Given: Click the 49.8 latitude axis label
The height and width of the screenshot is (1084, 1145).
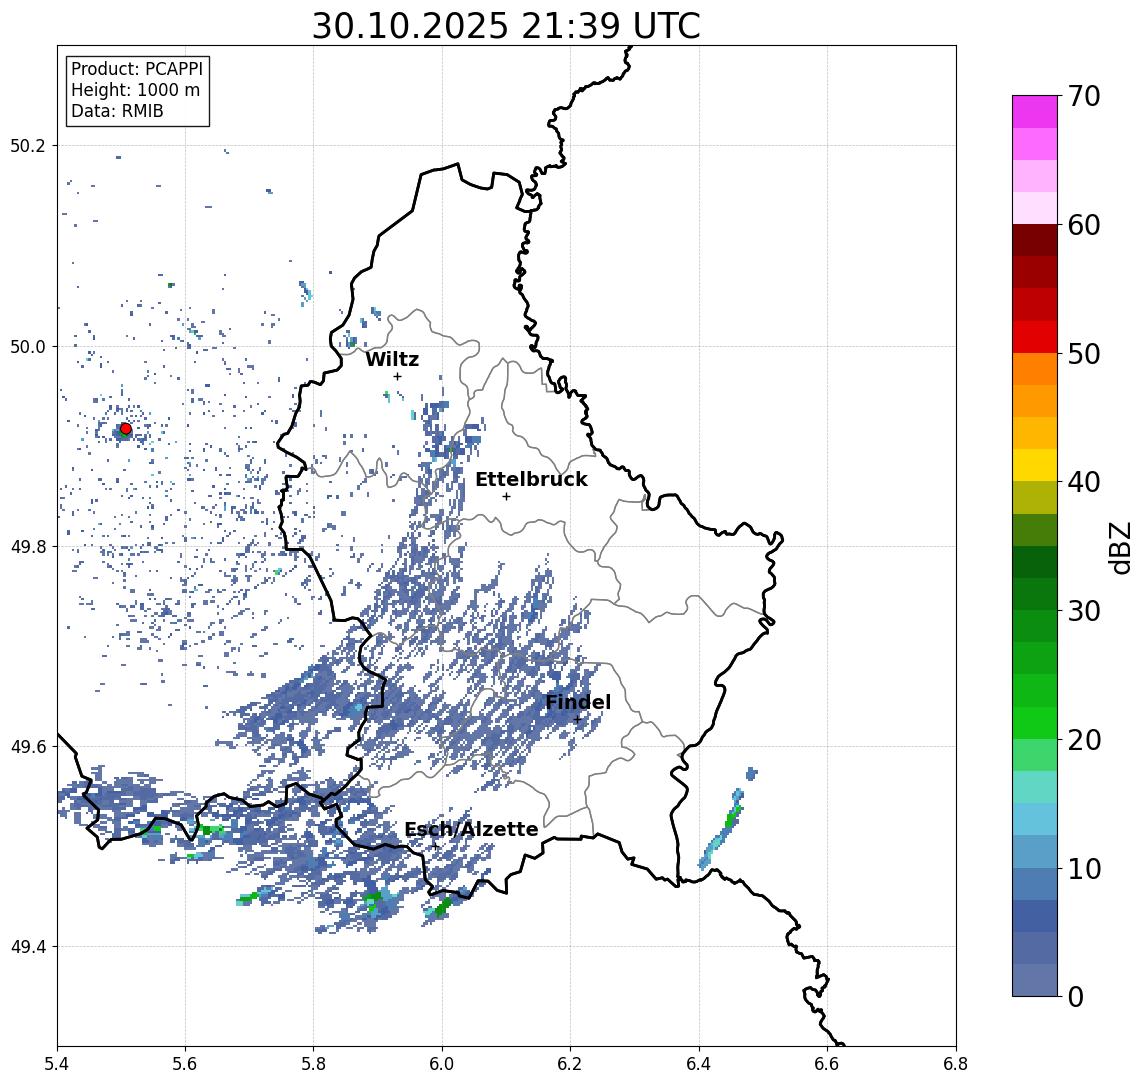Looking at the screenshot, I should click(x=28, y=546).
